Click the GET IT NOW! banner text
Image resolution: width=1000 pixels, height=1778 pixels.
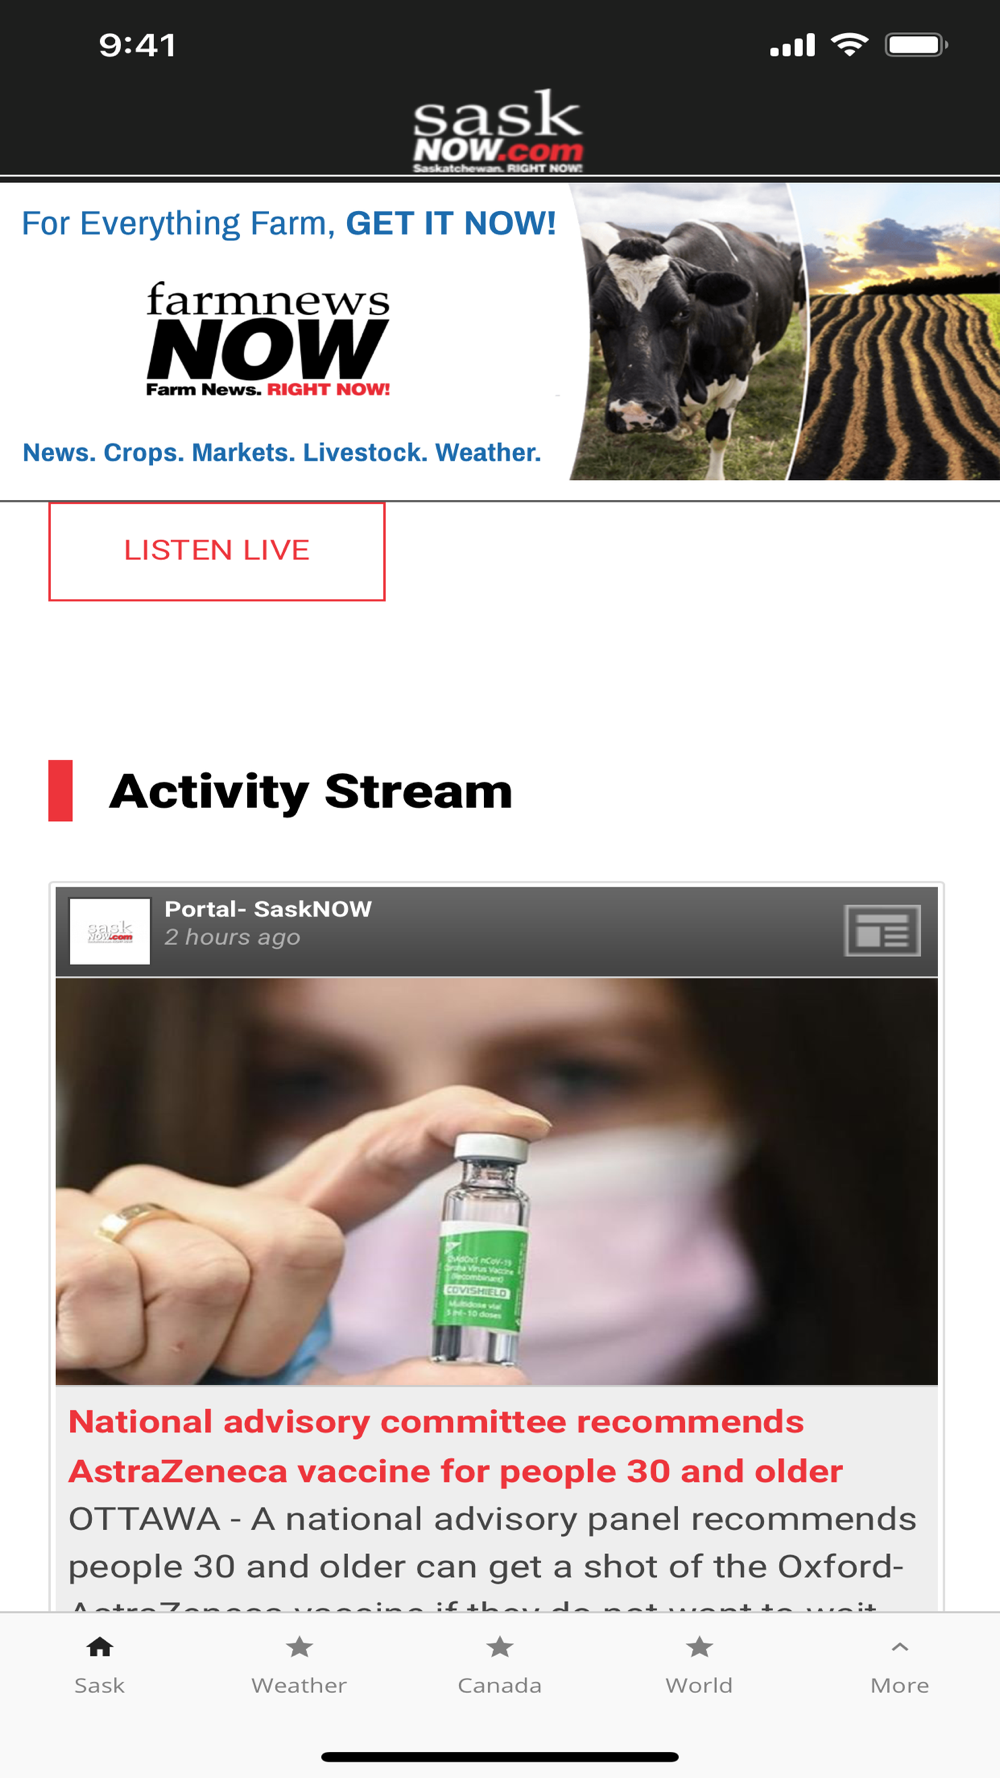pyautogui.click(x=451, y=223)
